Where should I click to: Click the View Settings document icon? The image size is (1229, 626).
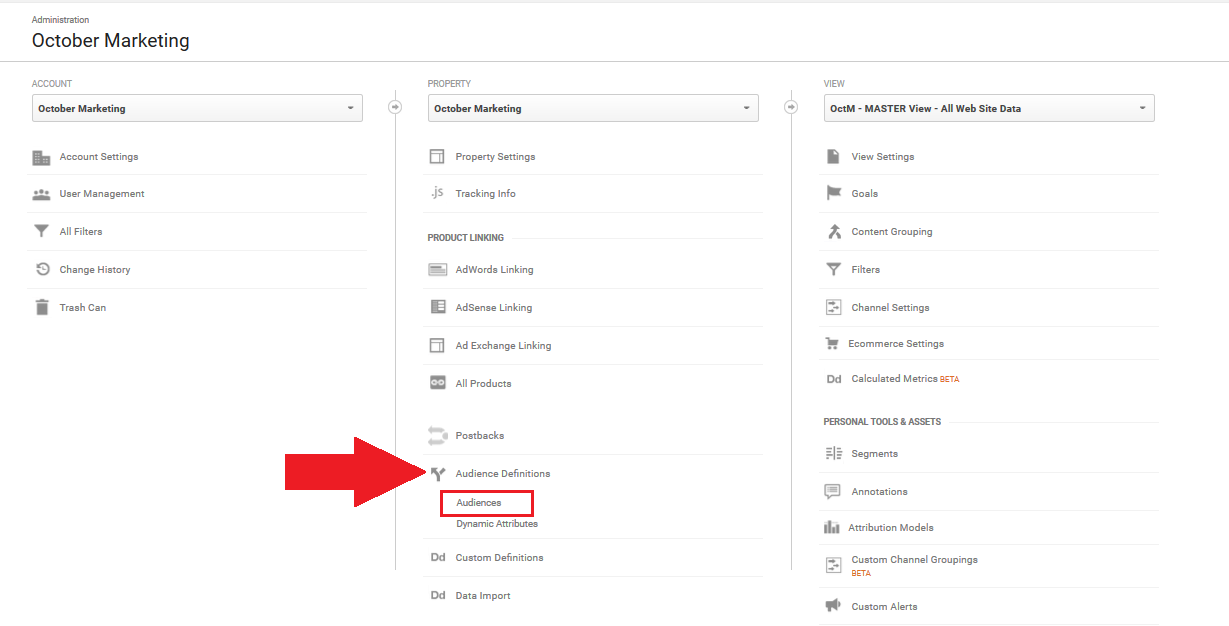833,157
